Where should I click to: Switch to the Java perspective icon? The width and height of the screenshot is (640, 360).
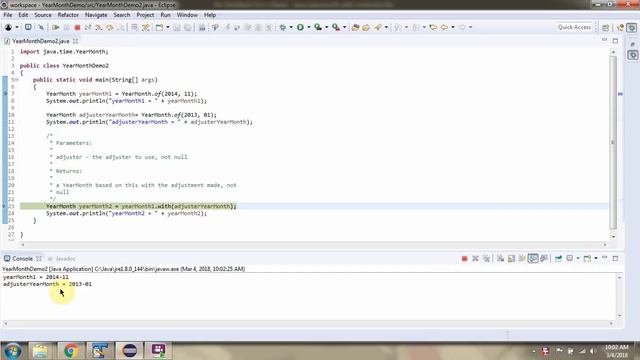click(621, 27)
